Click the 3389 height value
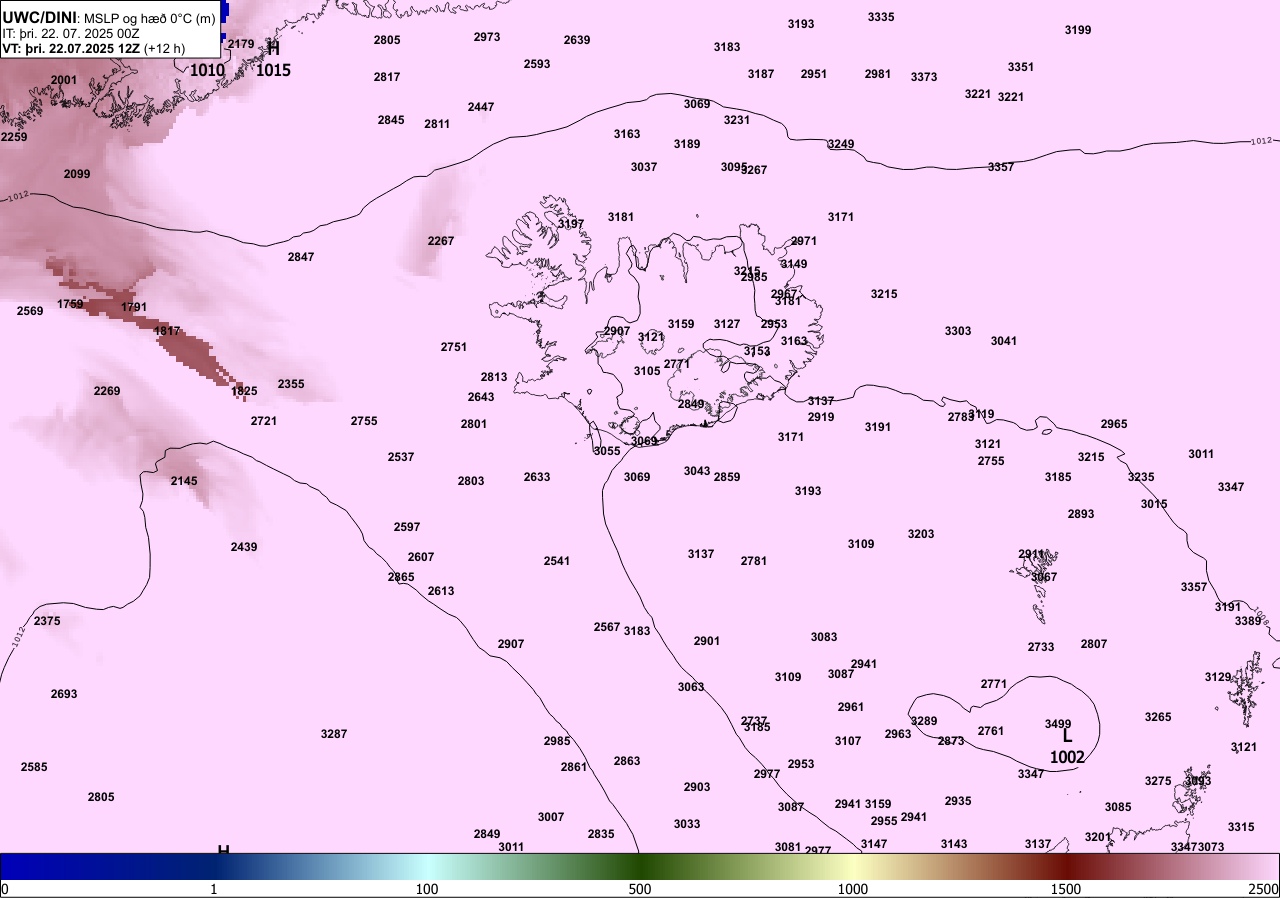This screenshot has width=1280, height=898. click(x=1248, y=621)
